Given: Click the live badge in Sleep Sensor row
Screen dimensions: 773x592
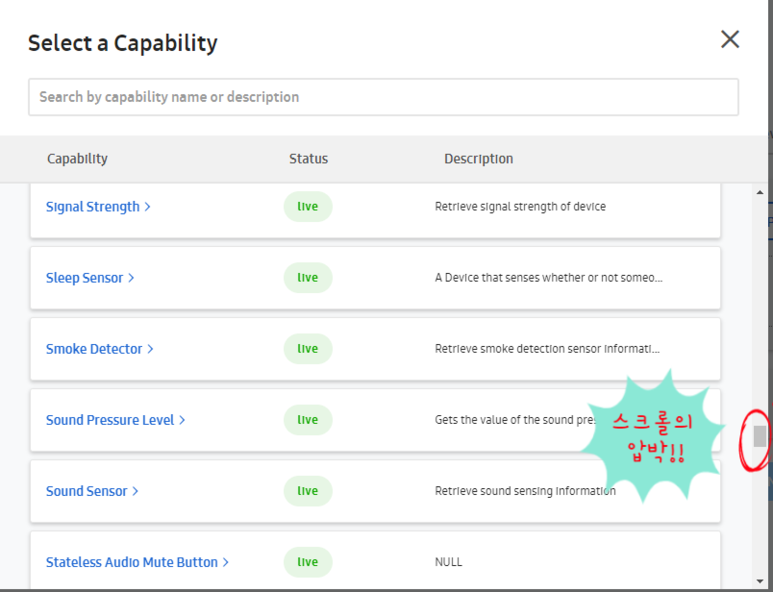Looking at the screenshot, I should tap(308, 278).
